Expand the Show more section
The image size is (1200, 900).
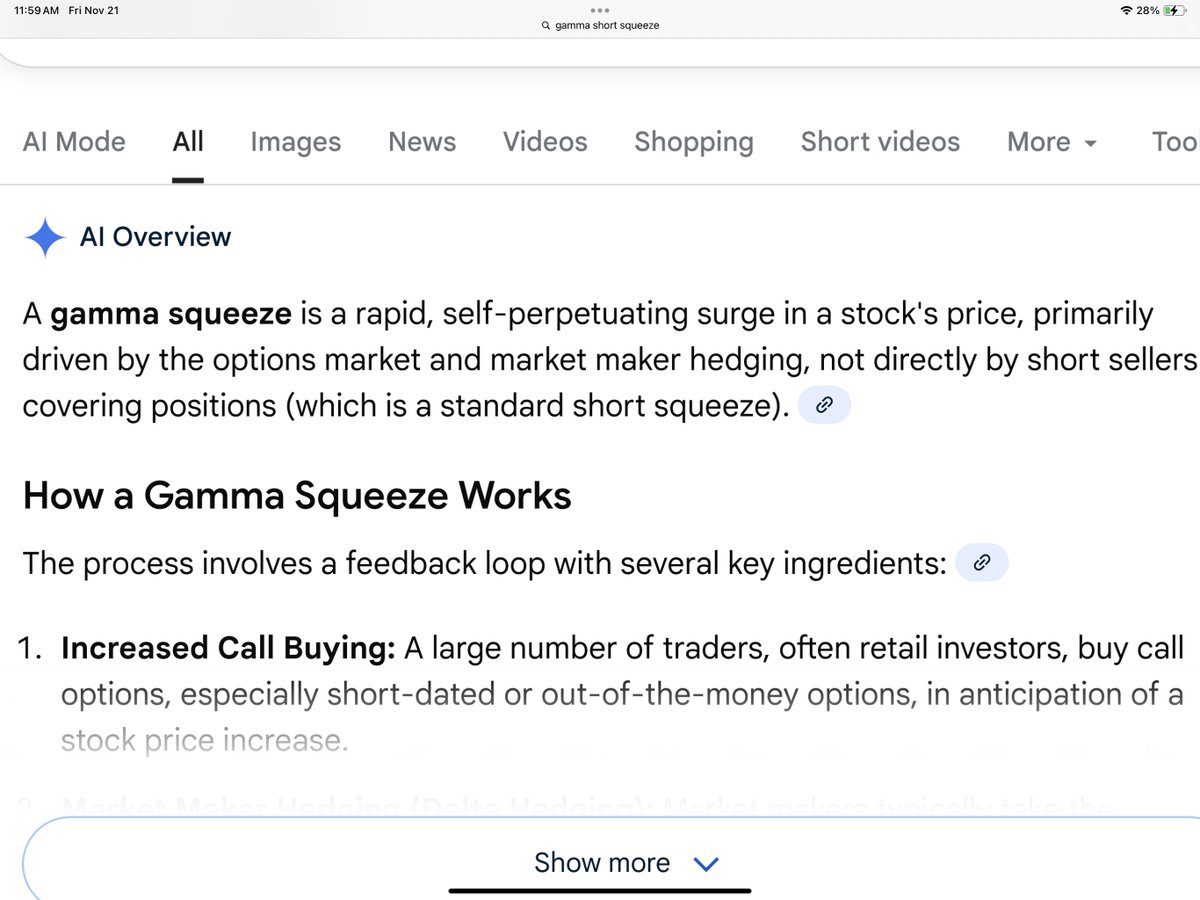click(x=601, y=862)
